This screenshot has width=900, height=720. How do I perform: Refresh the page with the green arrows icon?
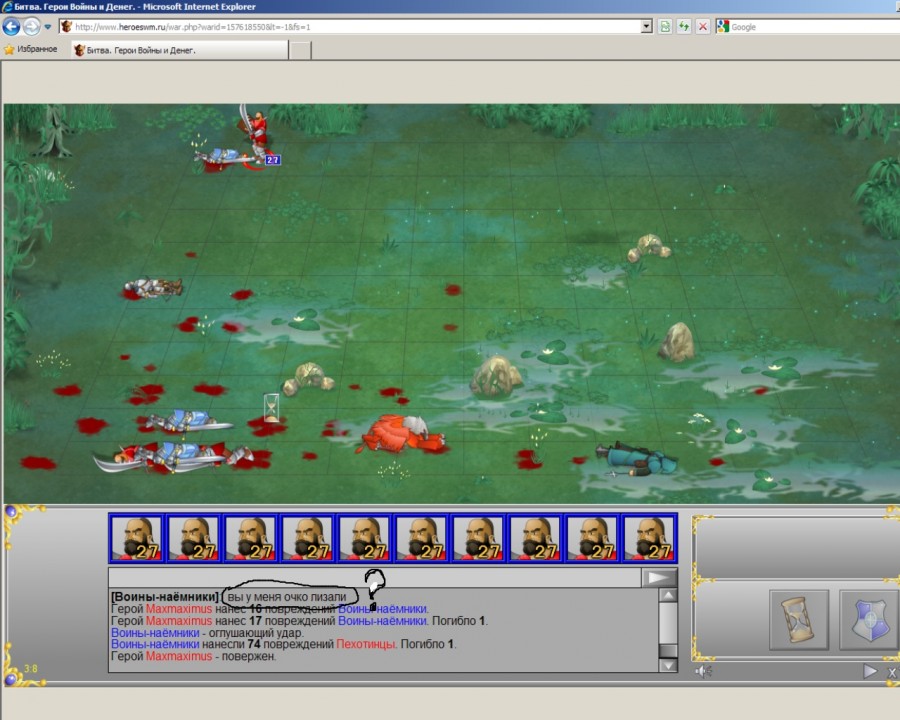coord(684,26)
